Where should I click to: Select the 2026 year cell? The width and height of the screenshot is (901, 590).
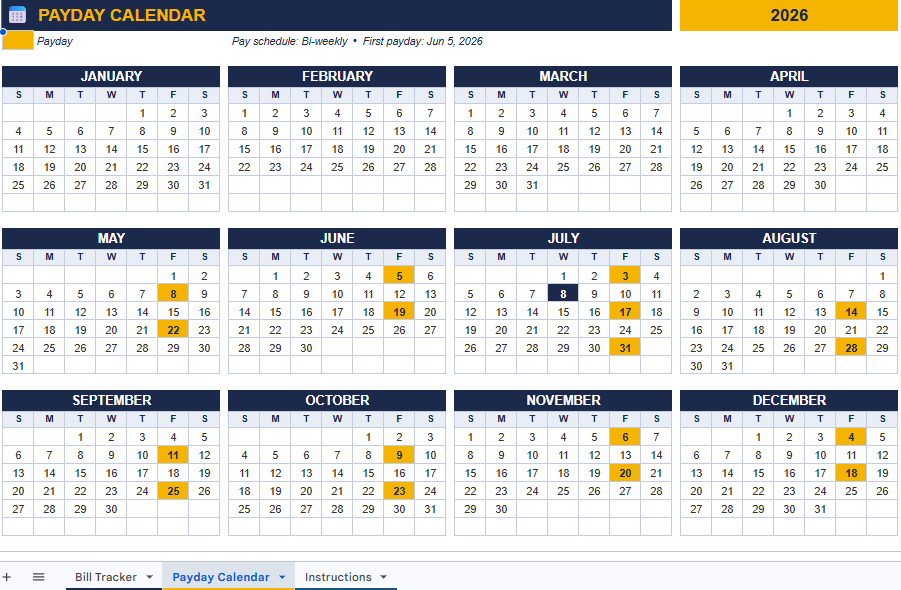tap(789, 15)
